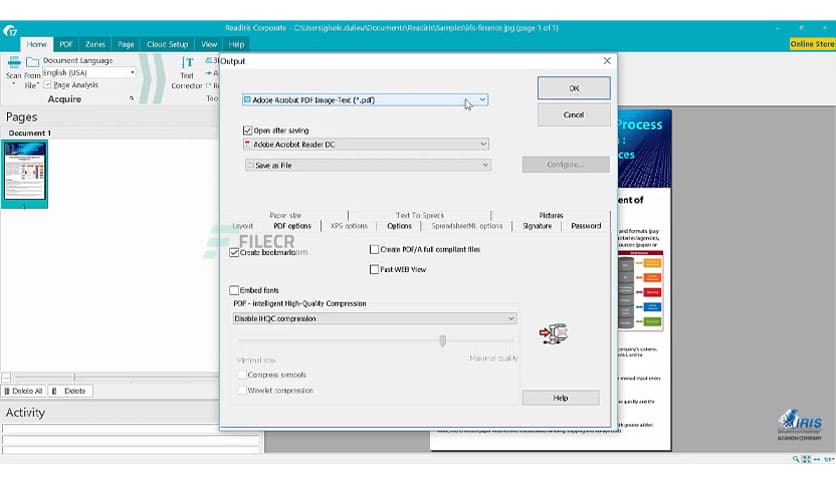This screenshot has height=484, width=836.
Task: Click the Delete All button
Action: (x=23, y=391)
